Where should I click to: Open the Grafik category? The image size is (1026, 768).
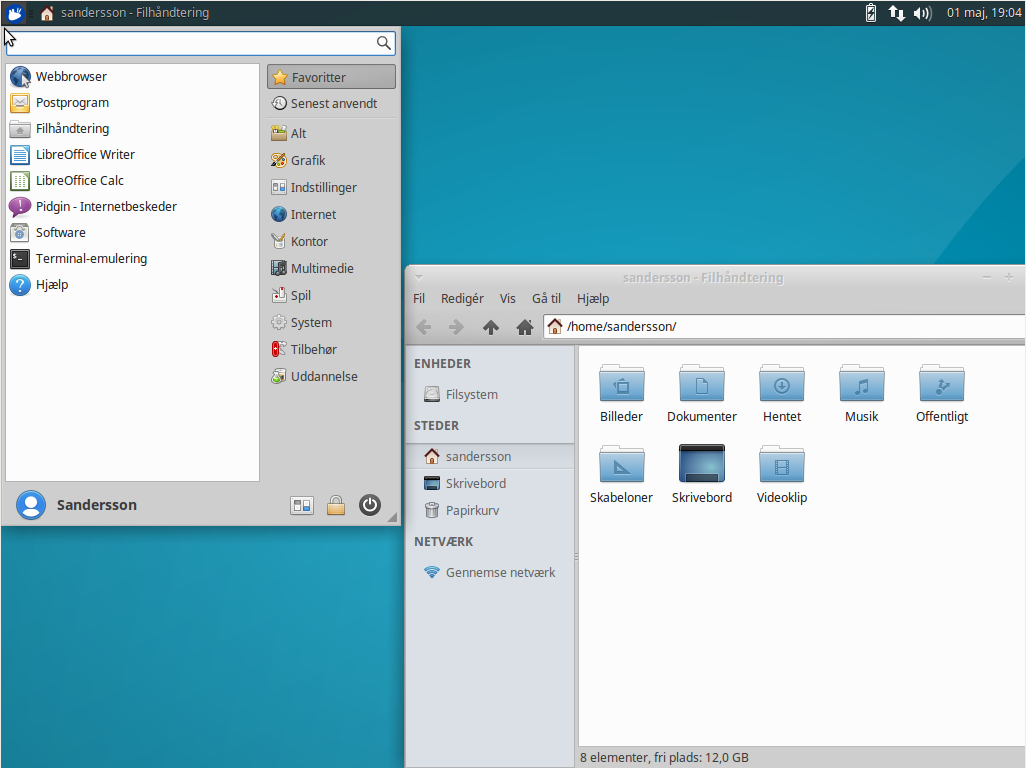tap(331, 160)
